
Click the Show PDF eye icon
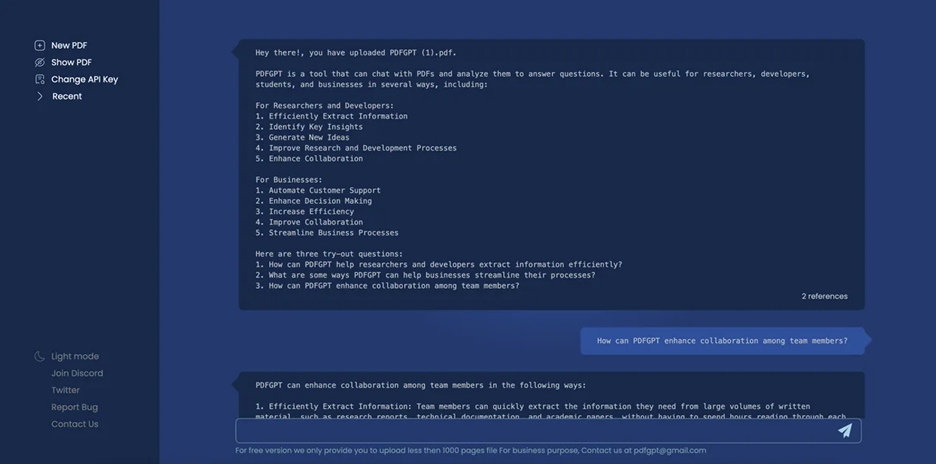39,62
